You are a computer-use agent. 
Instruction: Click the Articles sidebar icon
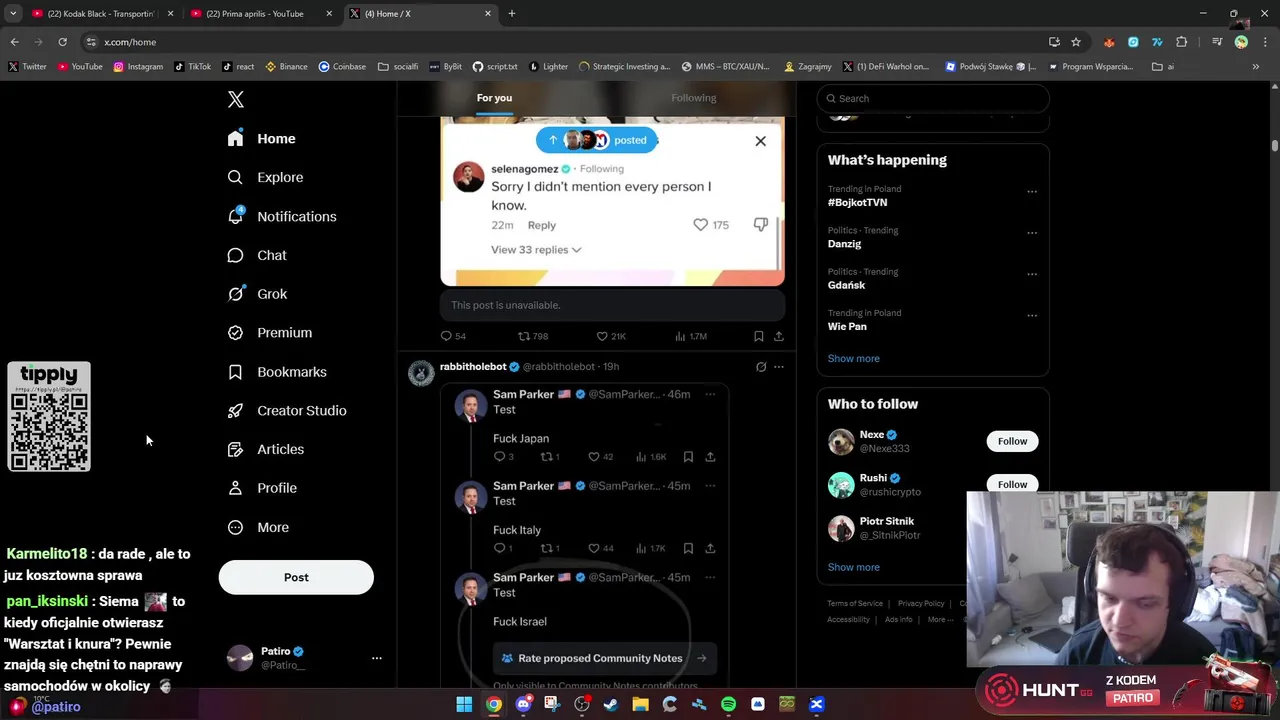[x=235, y=449]
